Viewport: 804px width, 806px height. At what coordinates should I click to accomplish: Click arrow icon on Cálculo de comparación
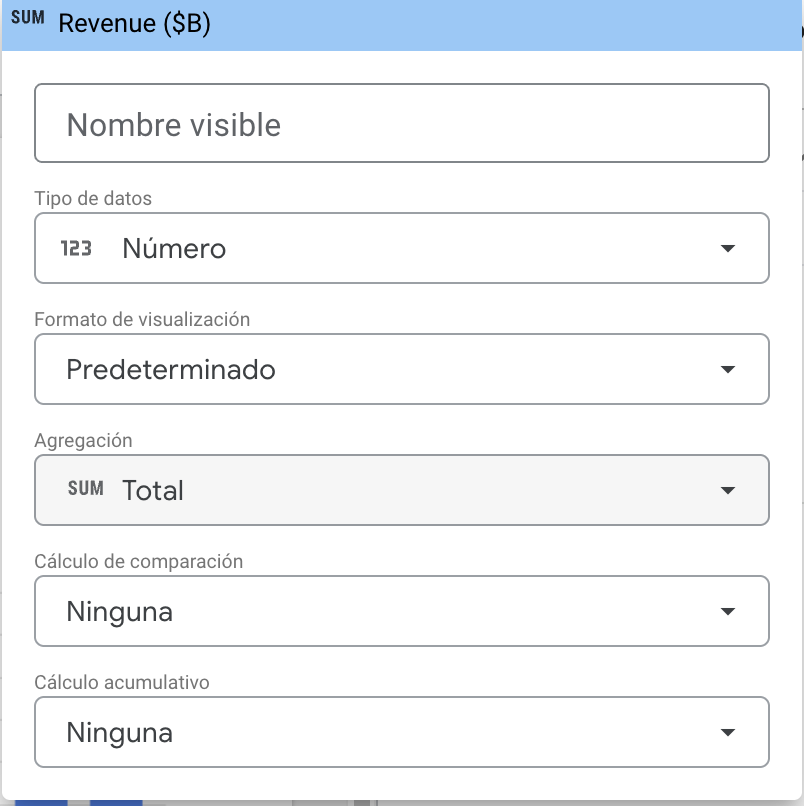click(728, 611)
